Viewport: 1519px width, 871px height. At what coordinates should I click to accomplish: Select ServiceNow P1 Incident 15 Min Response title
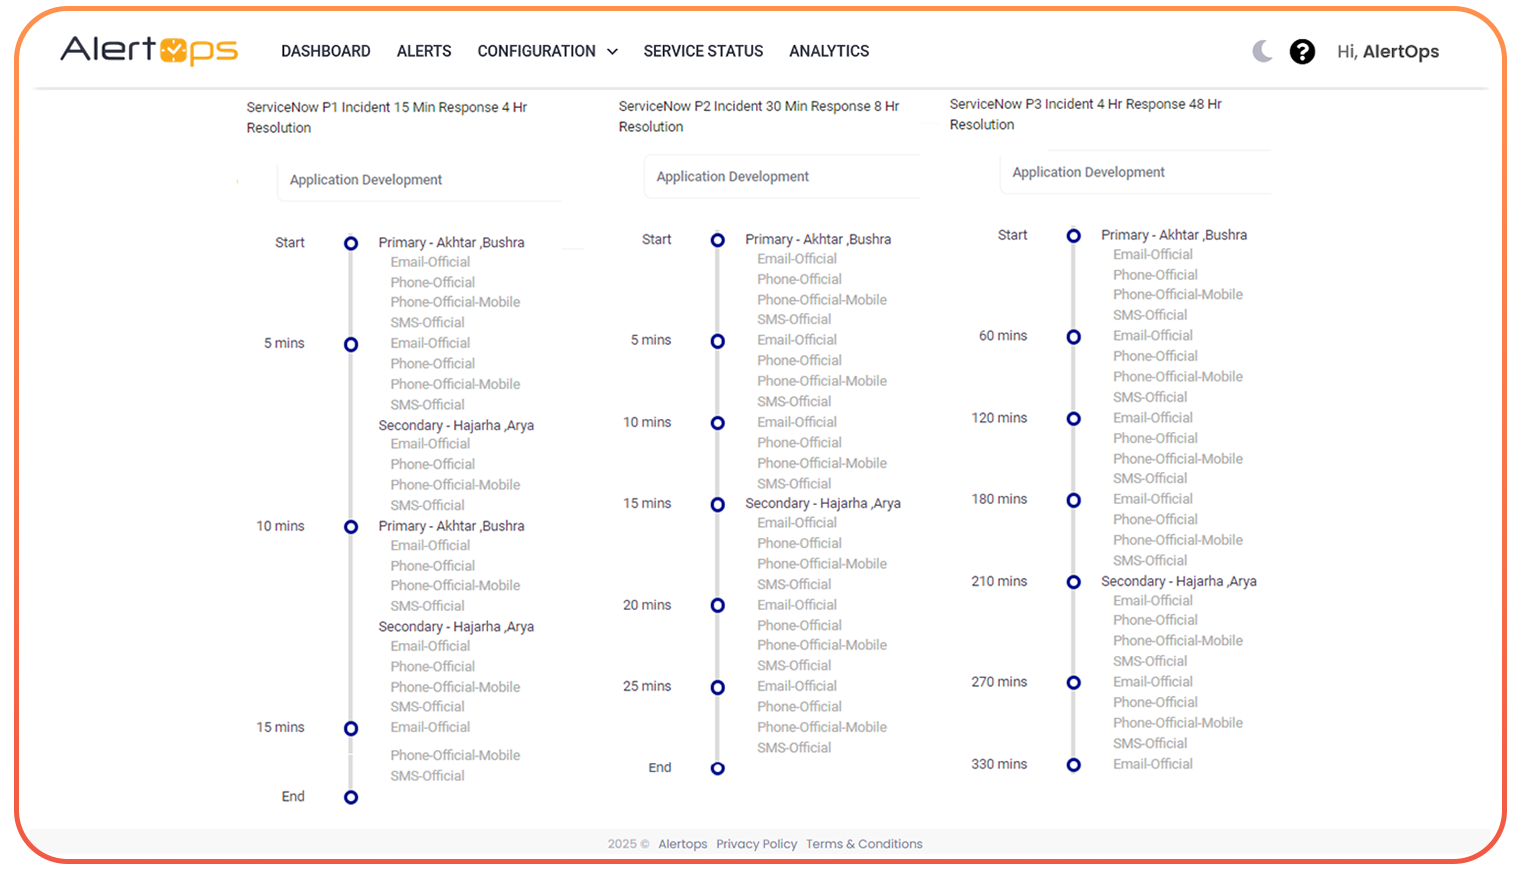tap(387, 117)
